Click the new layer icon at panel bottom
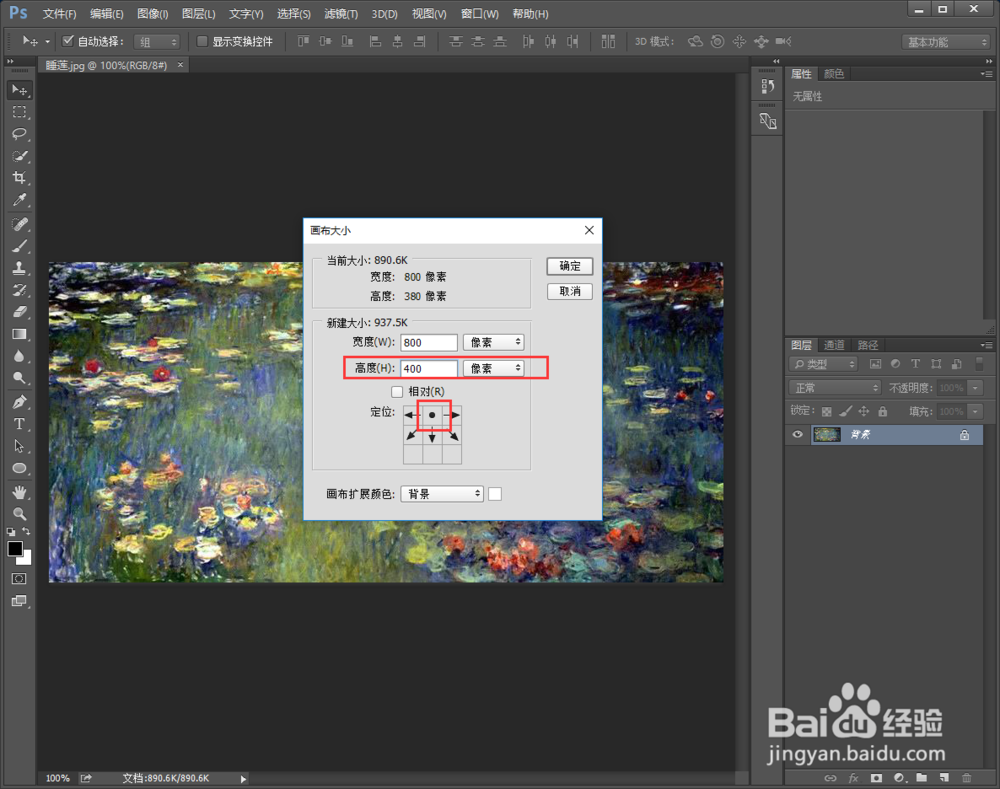Image resolution: width=1000 pixels, height=789 pixels. 944,778
